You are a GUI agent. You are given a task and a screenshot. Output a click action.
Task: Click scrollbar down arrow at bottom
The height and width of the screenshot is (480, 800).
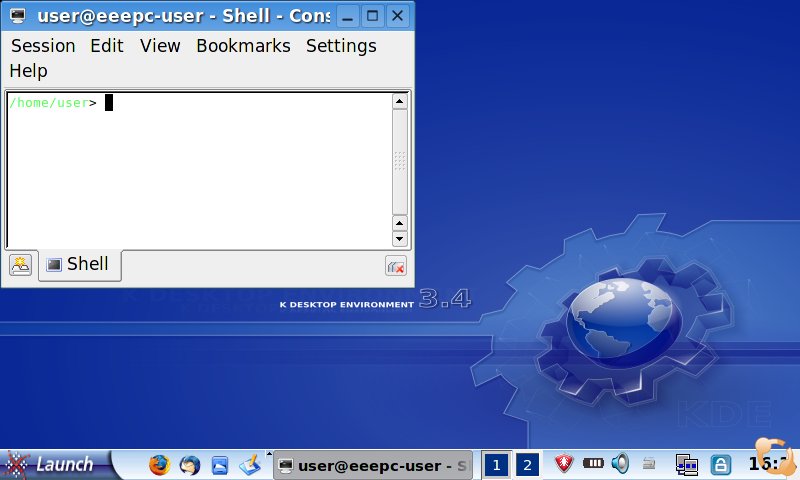(399, 238)
